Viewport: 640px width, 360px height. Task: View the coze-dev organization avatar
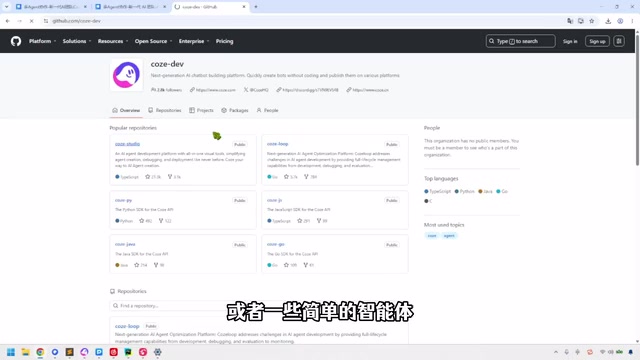(x=127, y=75)
